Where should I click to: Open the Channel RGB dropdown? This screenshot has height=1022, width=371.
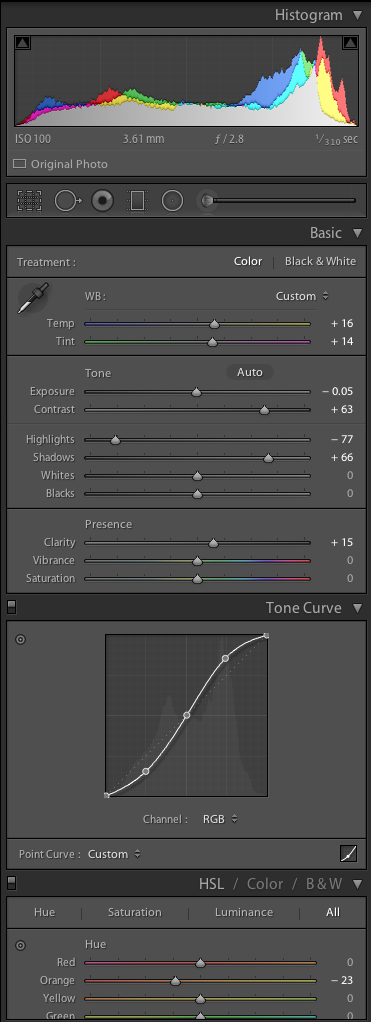[220, 819]
